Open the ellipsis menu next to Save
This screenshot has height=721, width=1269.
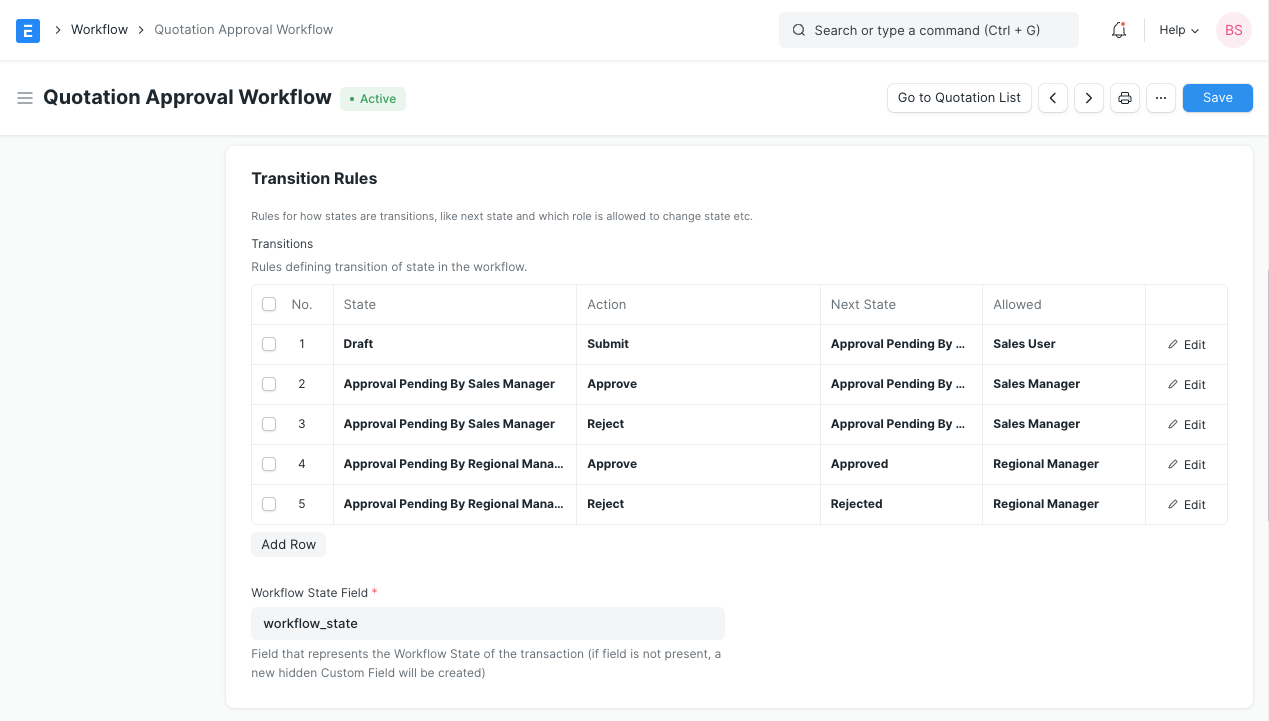pyautogui.click(x=1160, y=97)
